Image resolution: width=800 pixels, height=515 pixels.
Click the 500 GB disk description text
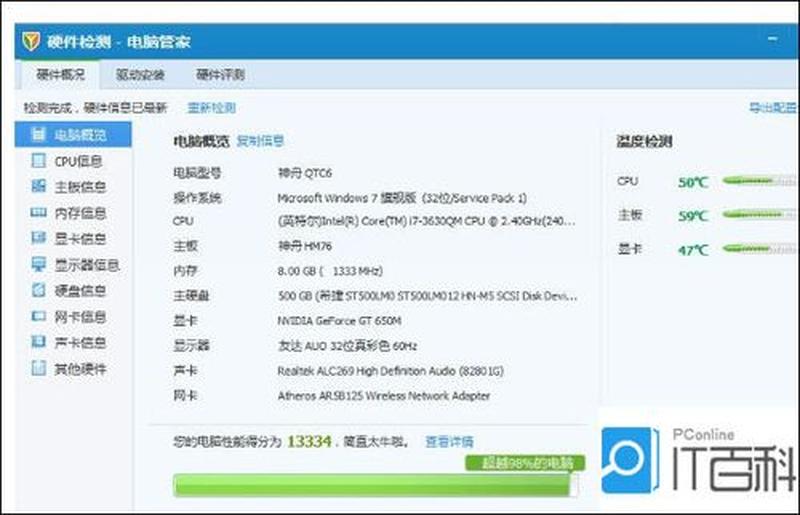click(x=428, y=296)
